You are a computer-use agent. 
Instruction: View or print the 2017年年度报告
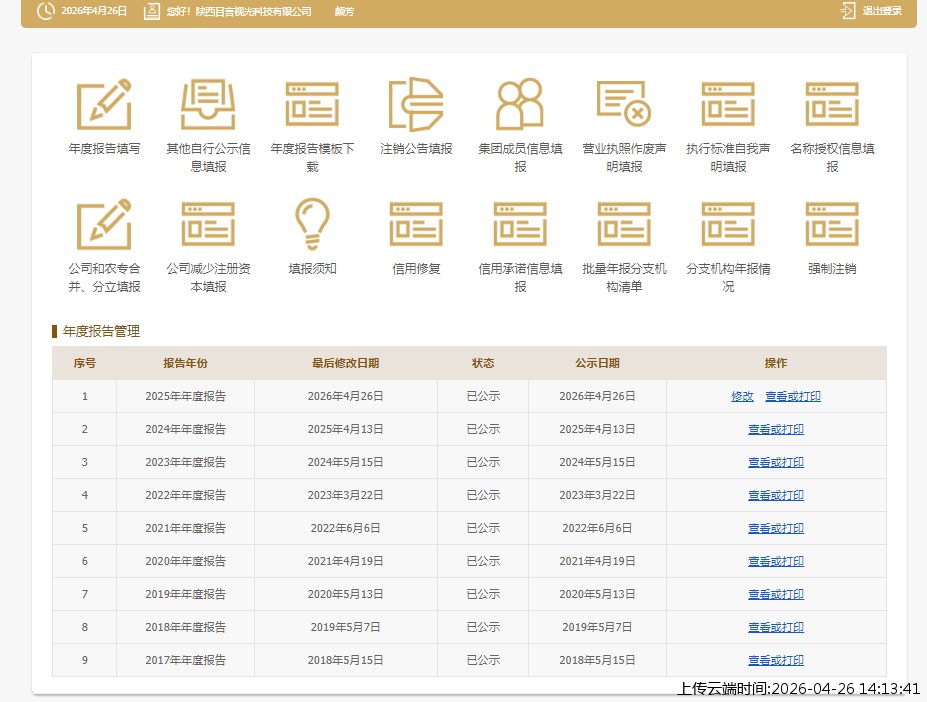pos(776,661)
